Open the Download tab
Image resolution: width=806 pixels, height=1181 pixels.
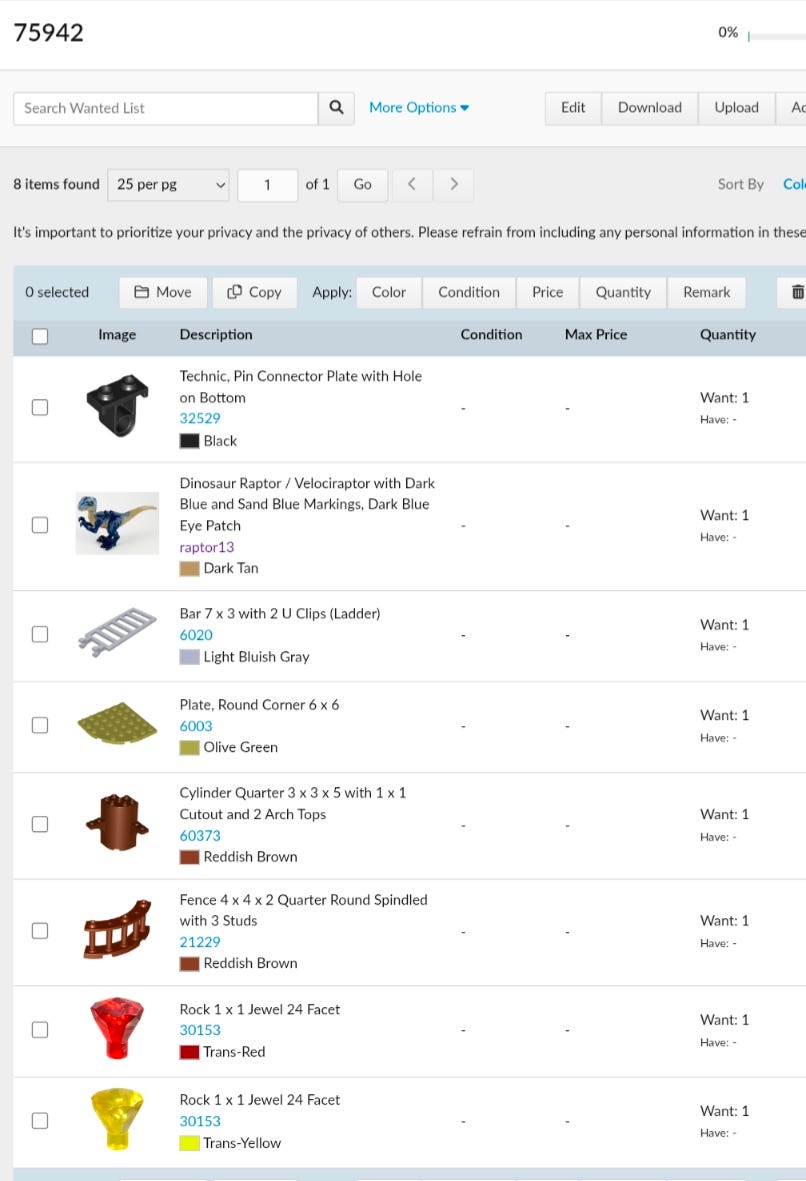point(649,108)
